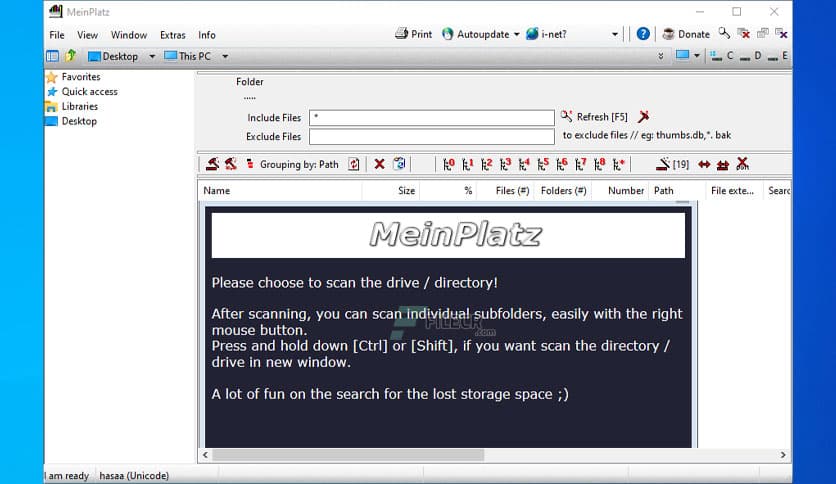Open dropdown arrow beside the monitor icon
836x484 pixels.
tap(696, 56)
